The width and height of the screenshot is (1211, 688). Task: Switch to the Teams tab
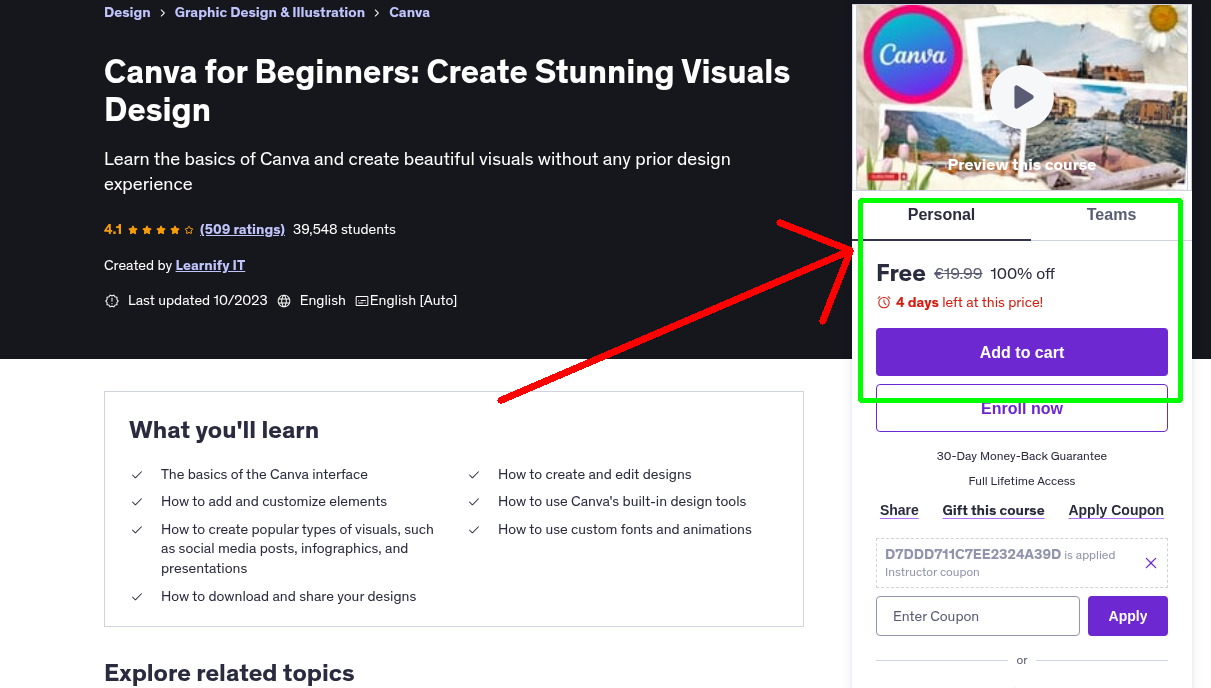click(x=1111, y=215)
